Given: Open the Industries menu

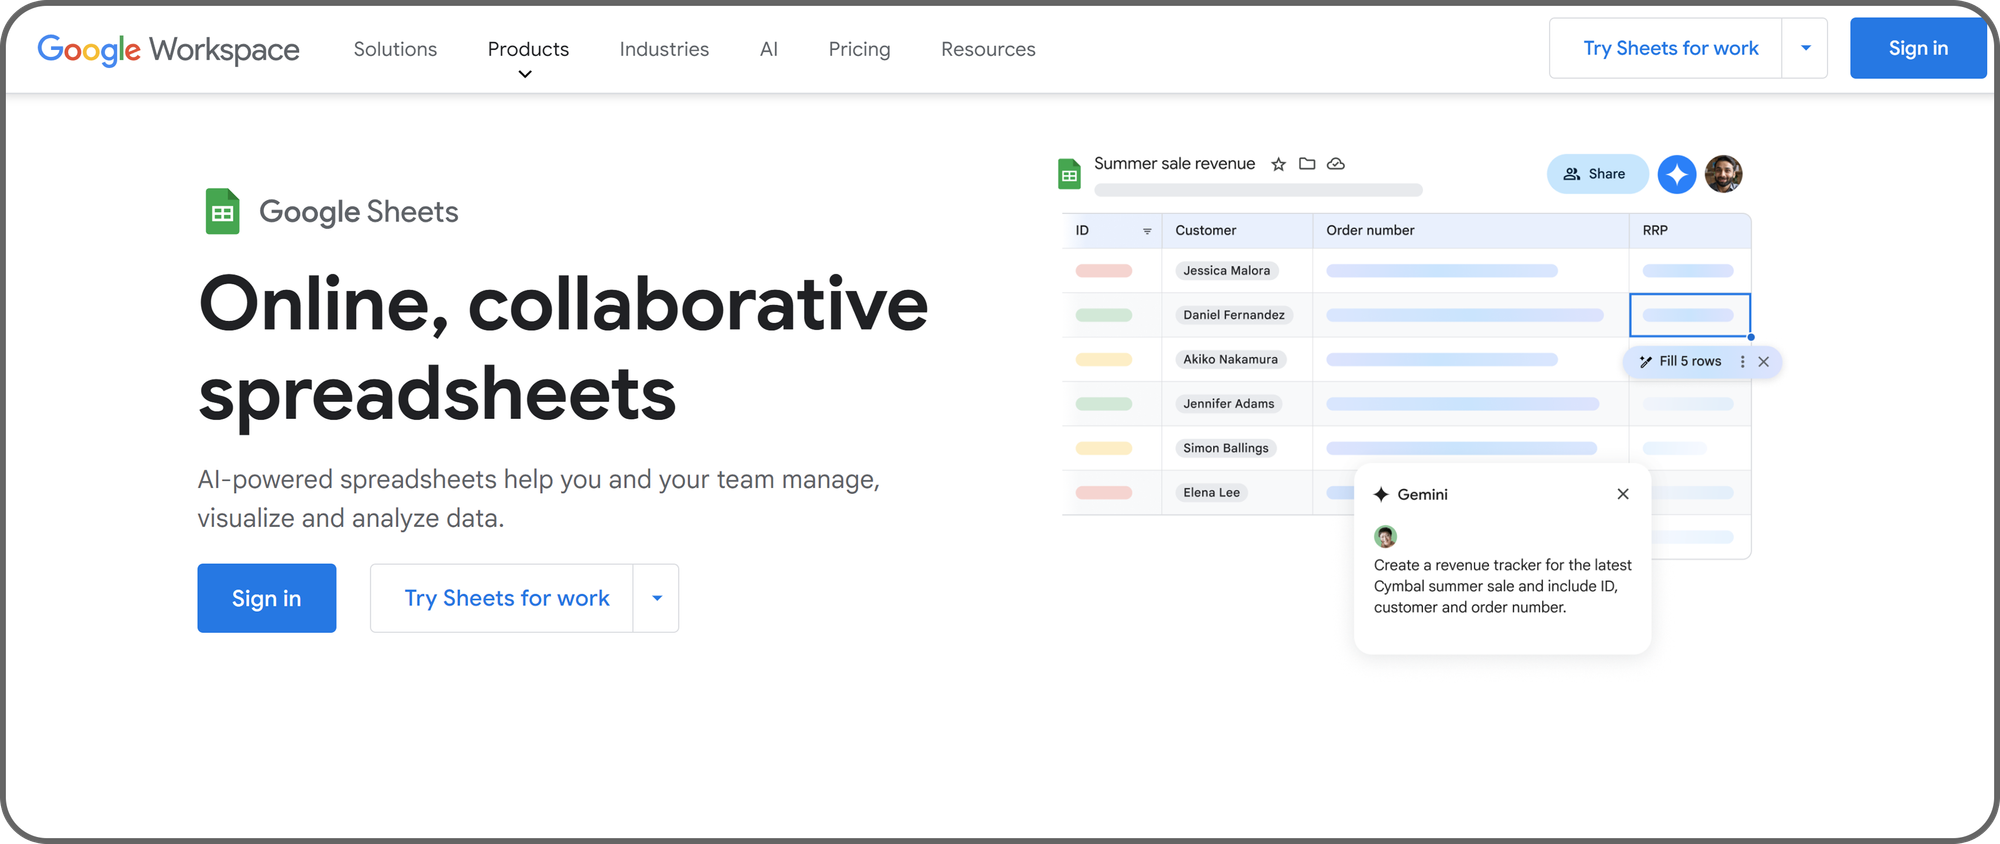Looking at the screenshot, I should (664, 49).
